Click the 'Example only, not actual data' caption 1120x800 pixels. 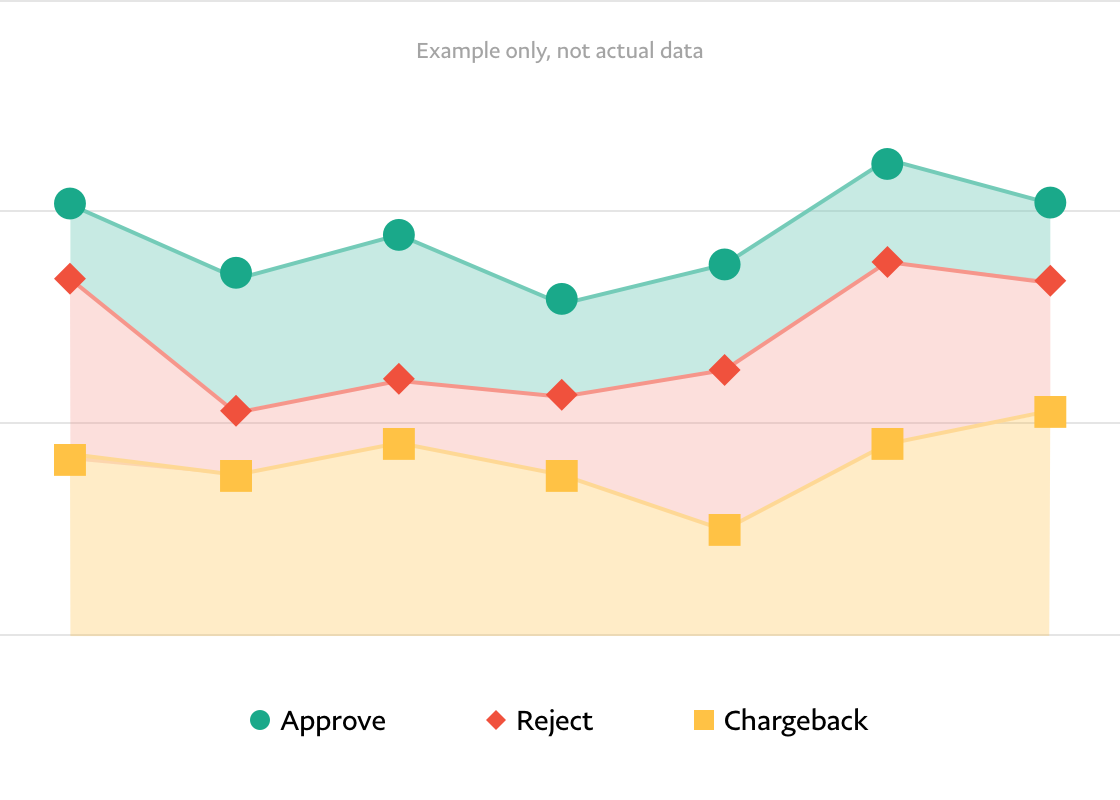coord(559,51)
